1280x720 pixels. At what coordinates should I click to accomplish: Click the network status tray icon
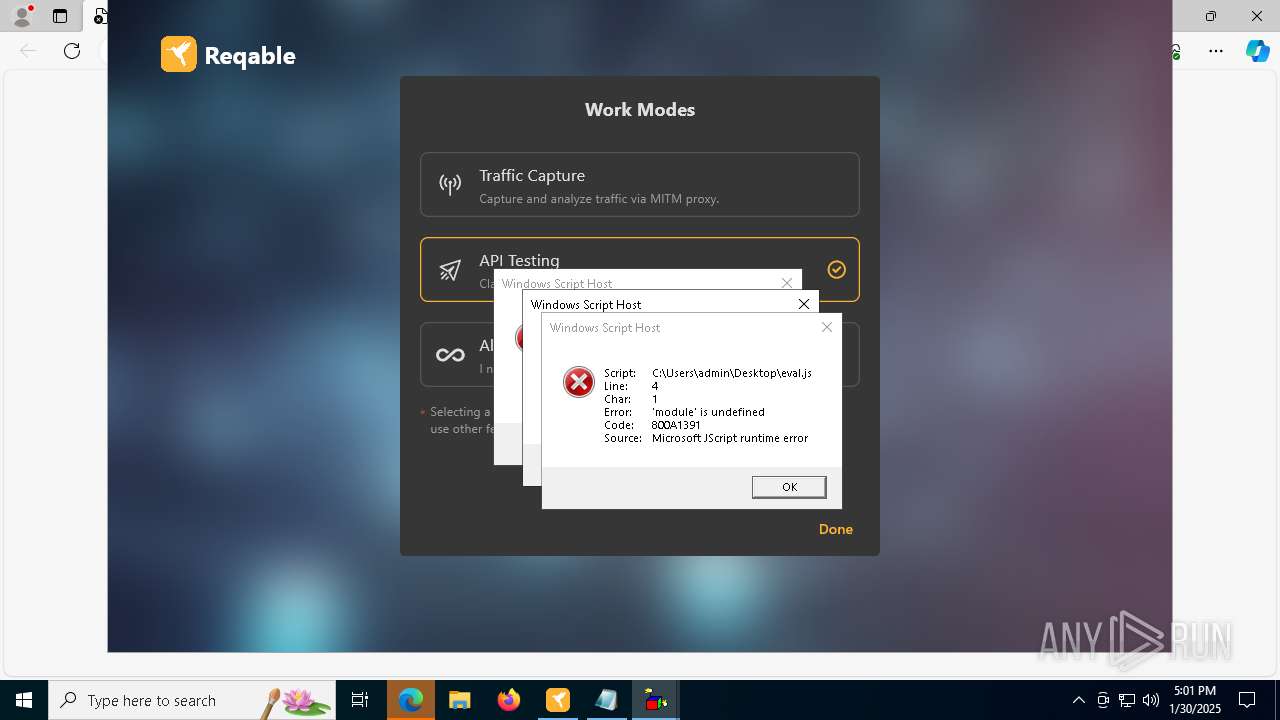tap(1127, 700)
